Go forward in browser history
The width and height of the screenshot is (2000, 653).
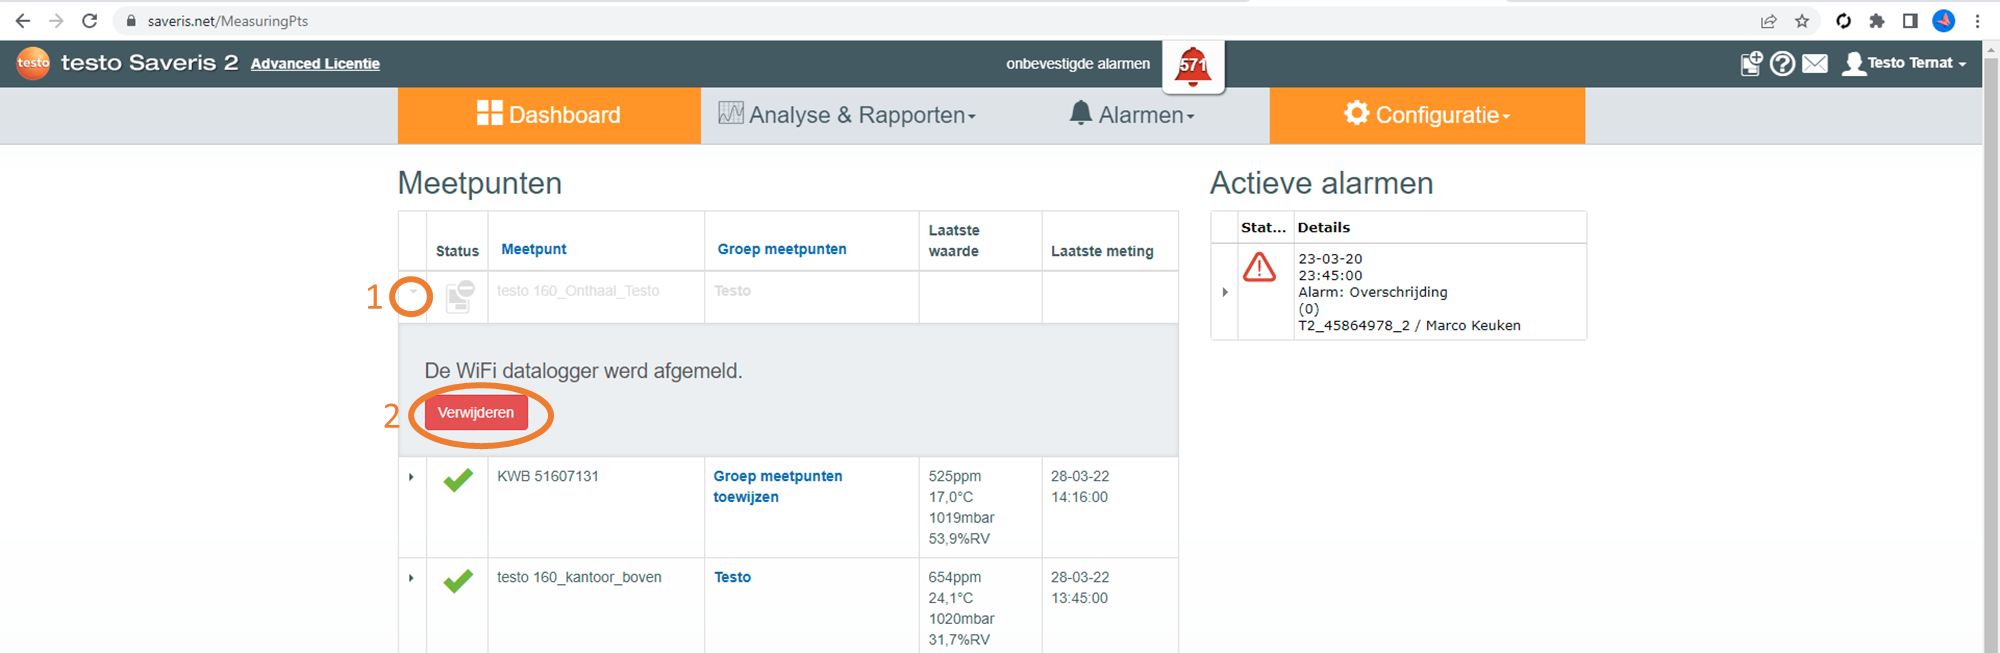[57, 21]
